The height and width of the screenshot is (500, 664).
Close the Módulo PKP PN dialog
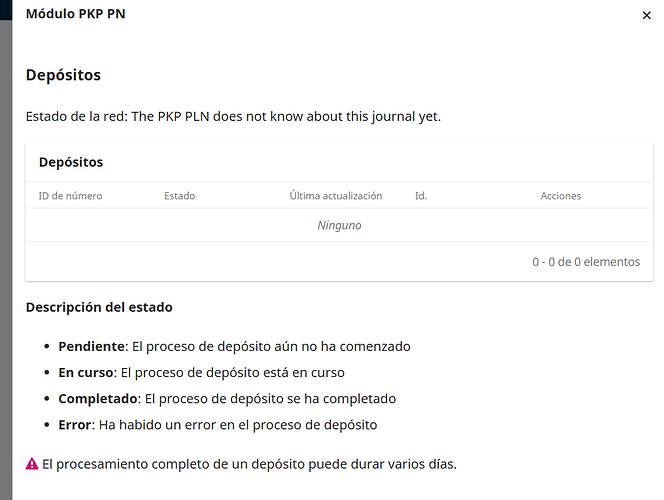point(644,15)
